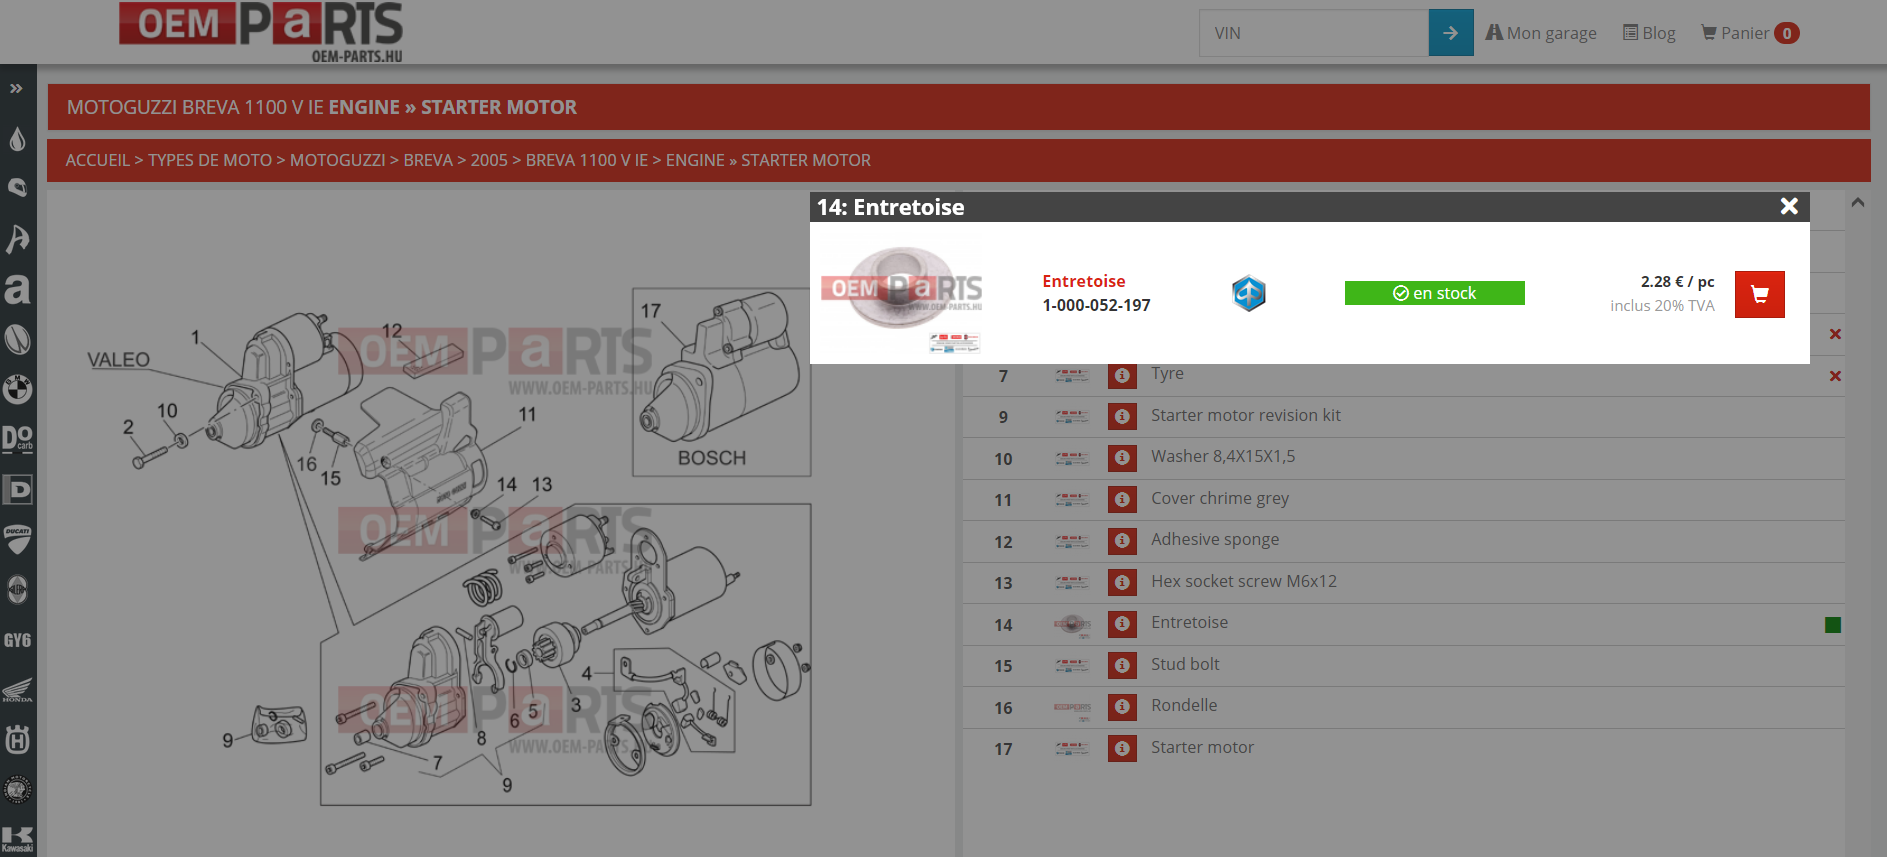1887x857 pixels.
Task: Select the Gilera brand logo
Action: click(x=17, y=589)
